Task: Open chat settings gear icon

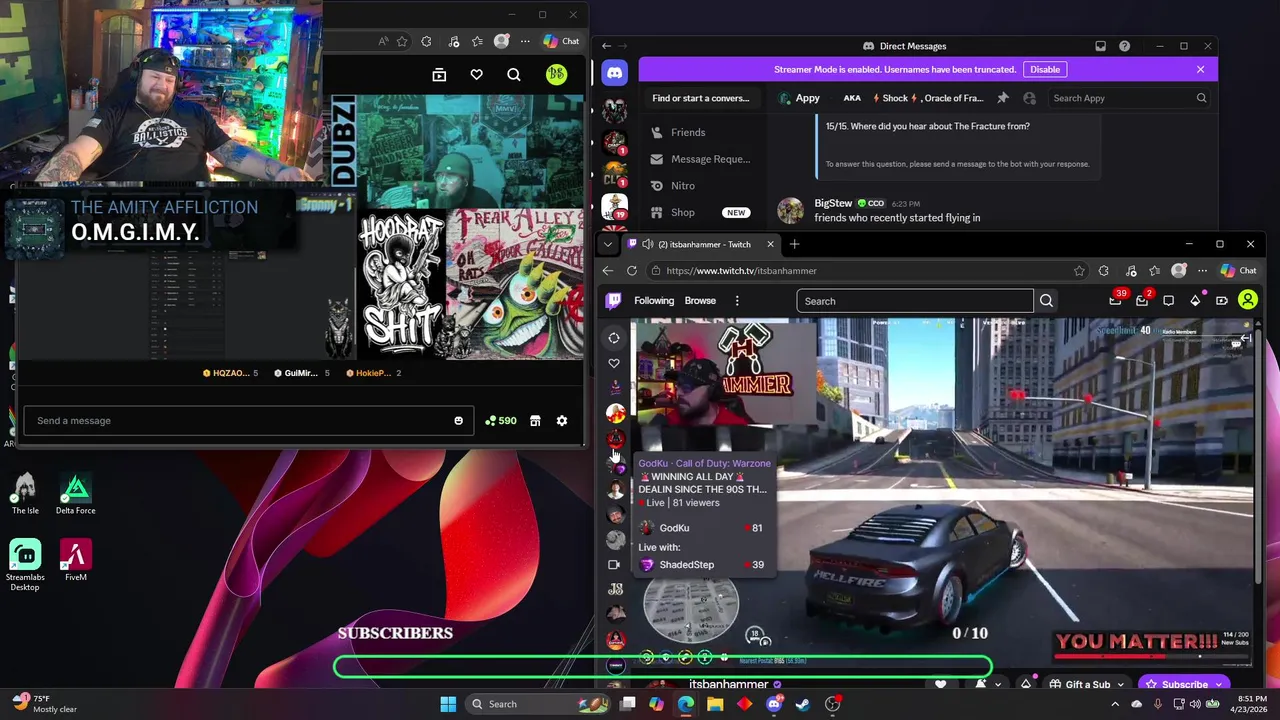Action: 562,421
